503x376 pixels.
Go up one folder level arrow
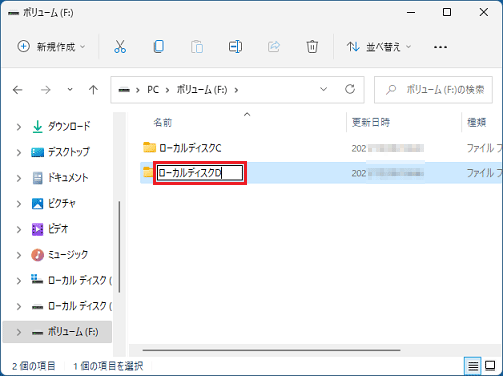93,90
